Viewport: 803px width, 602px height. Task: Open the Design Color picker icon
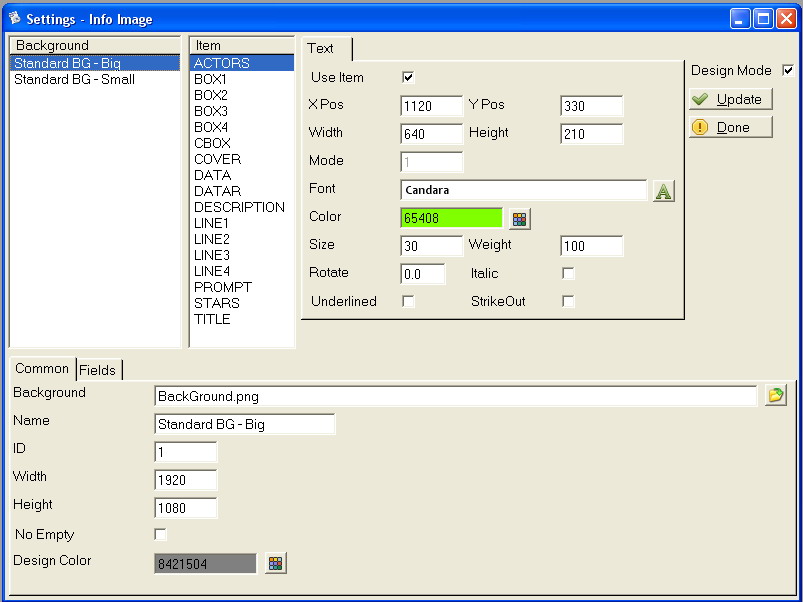[x=276, y=564]
